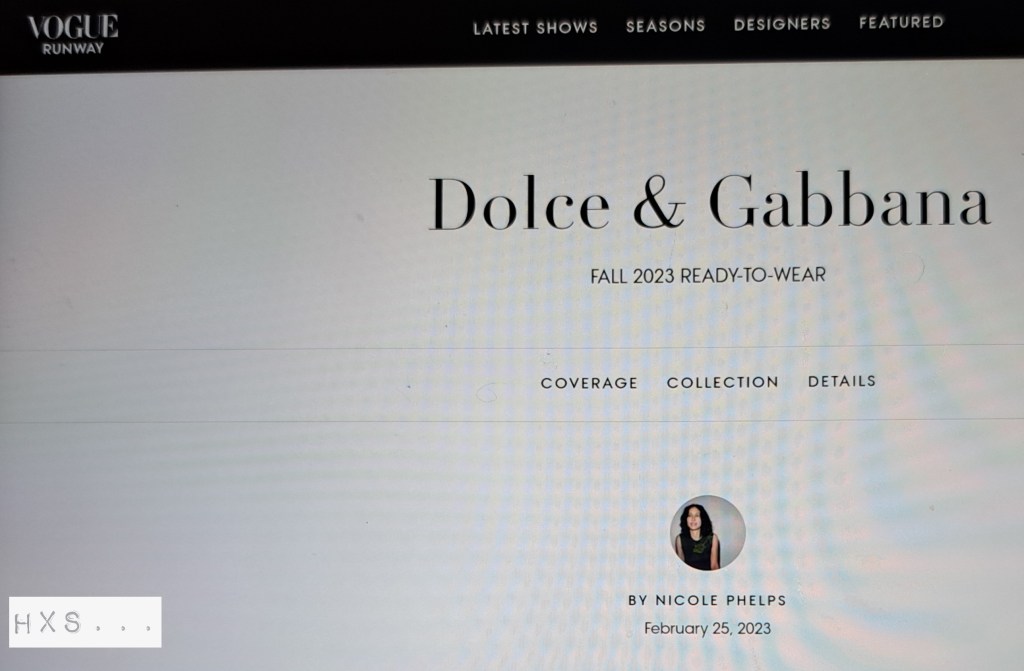Switch to the Coverage tab

pos(589,383)
